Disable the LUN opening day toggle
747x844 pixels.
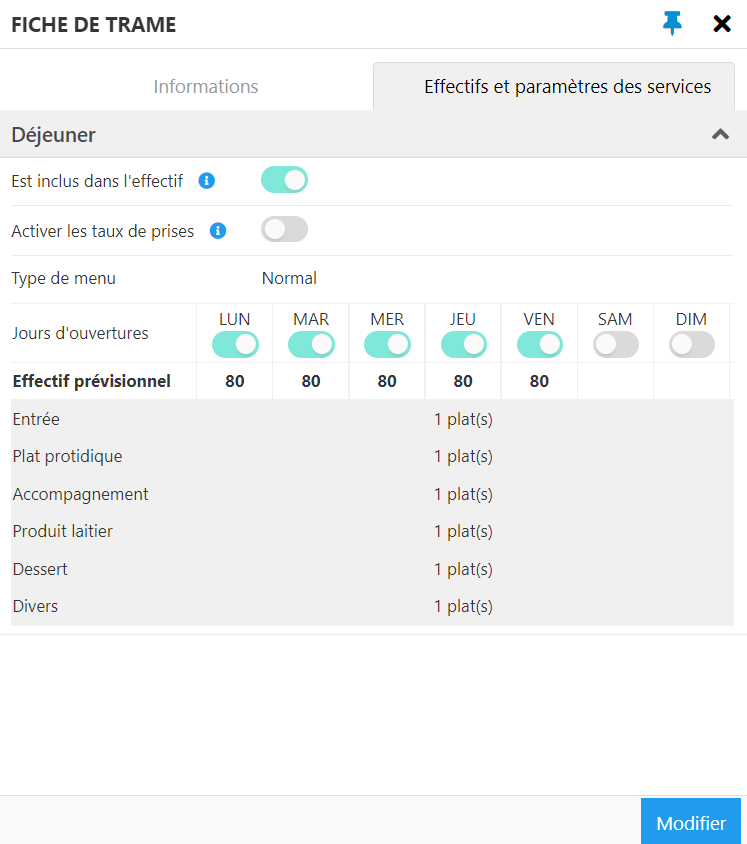pos(235,344)
